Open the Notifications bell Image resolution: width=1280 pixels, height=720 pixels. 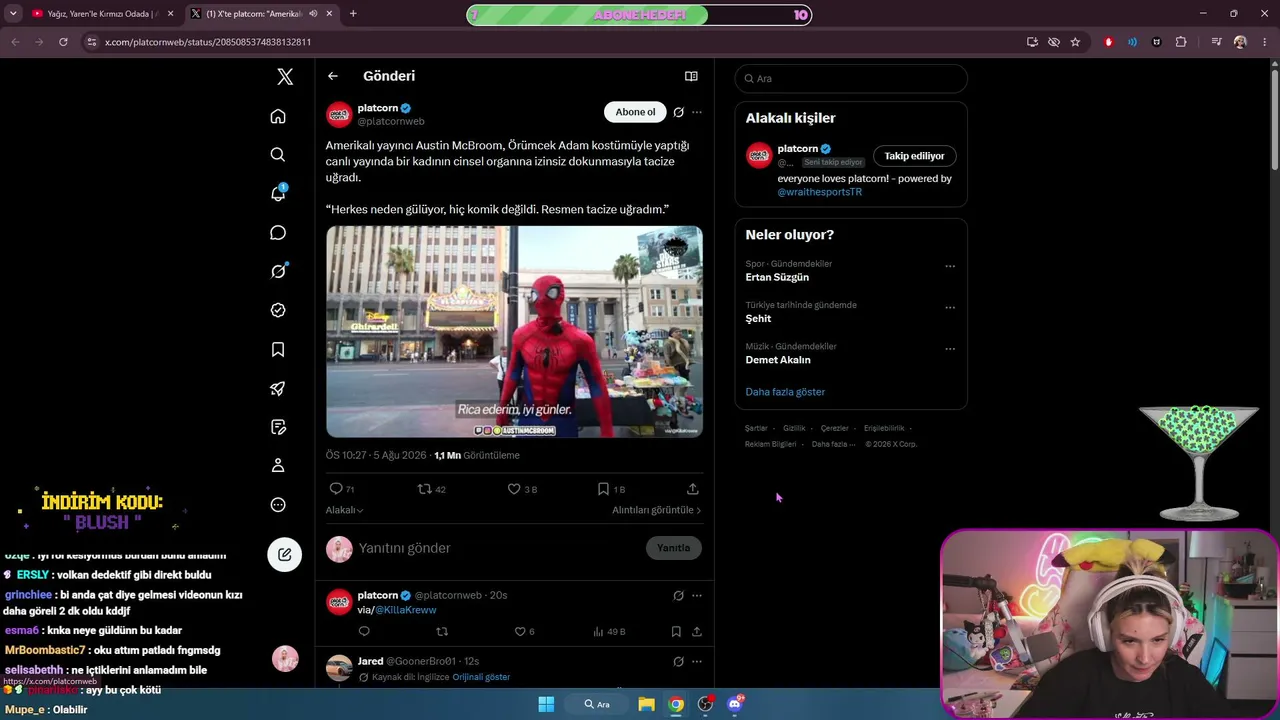[278, 193]
